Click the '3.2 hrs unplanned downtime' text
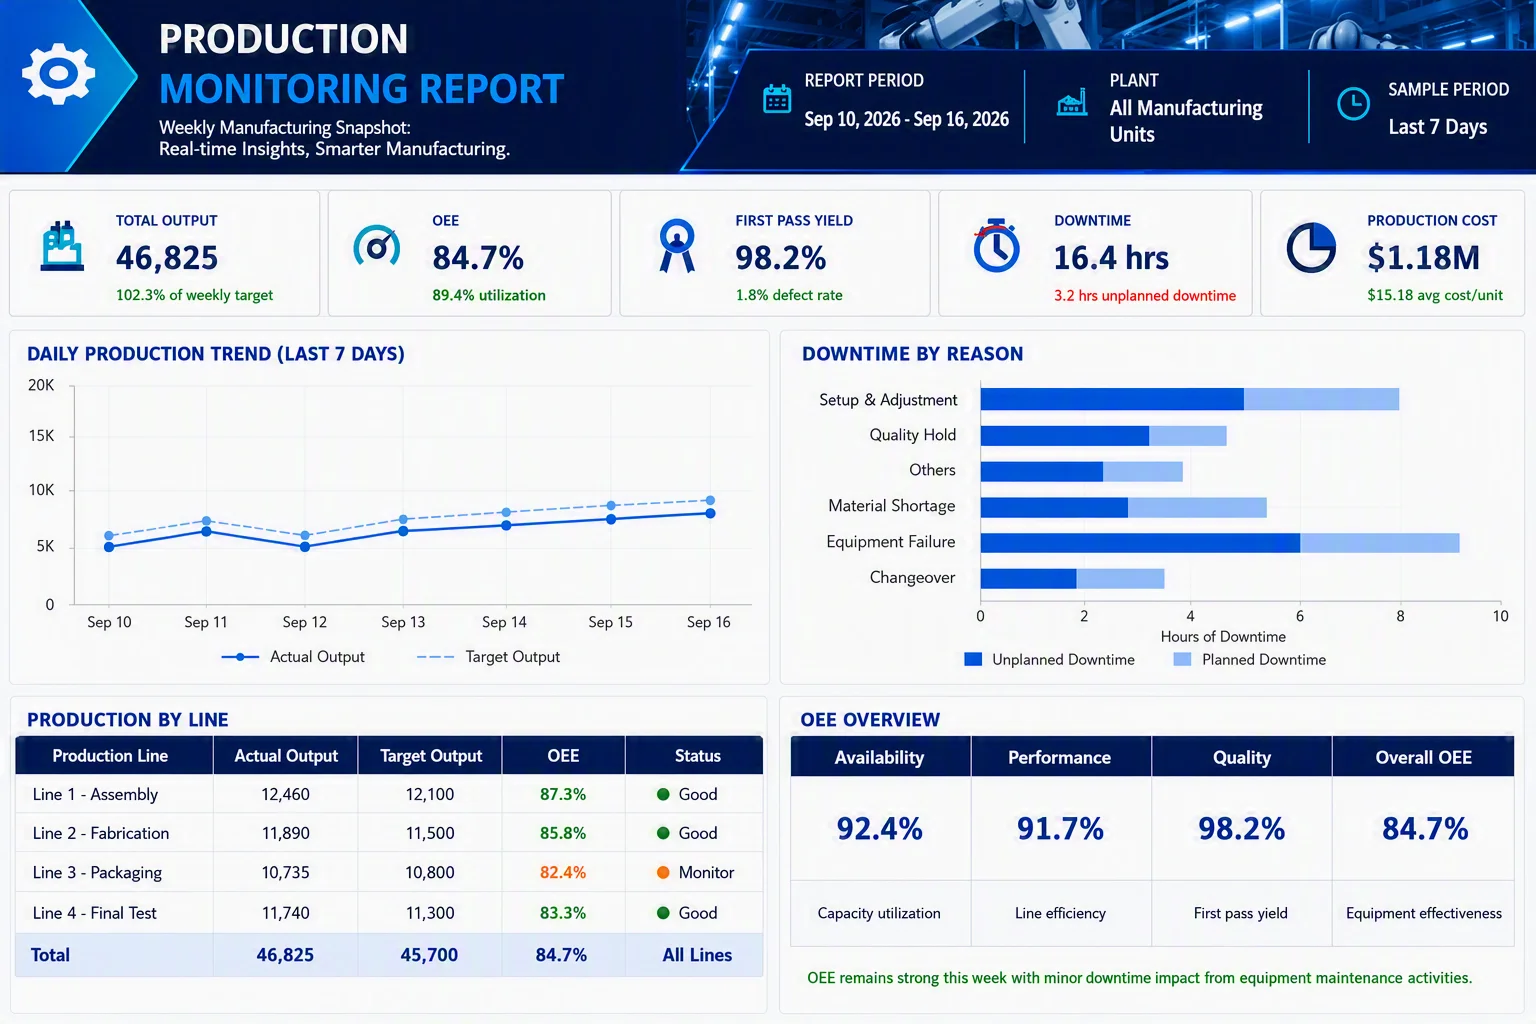 pyautogui.click(x=1145, y=295)
